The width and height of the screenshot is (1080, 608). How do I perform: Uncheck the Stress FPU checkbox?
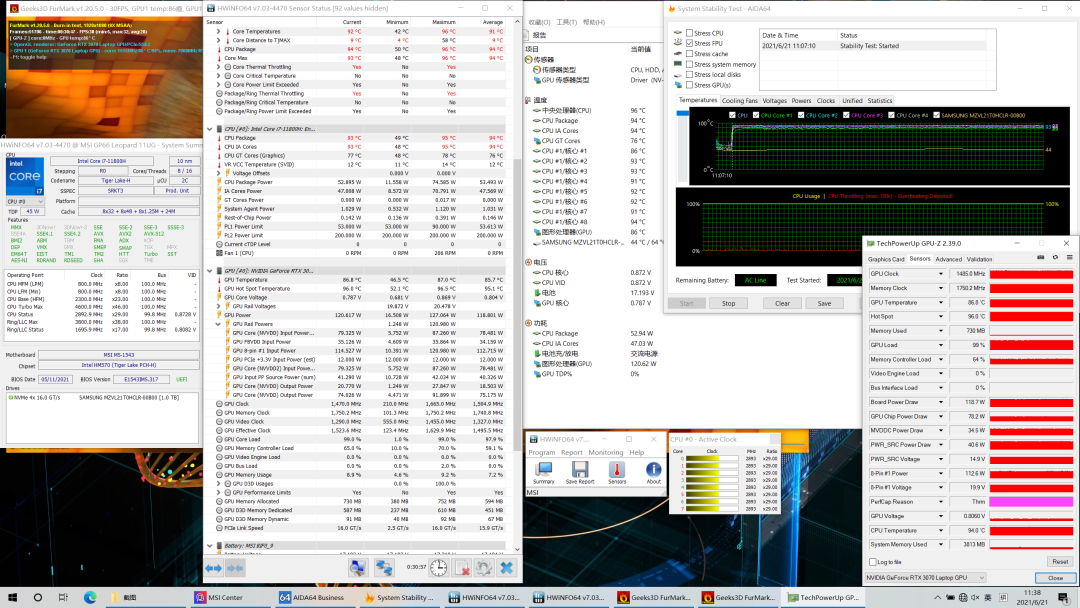click(690, 43)
